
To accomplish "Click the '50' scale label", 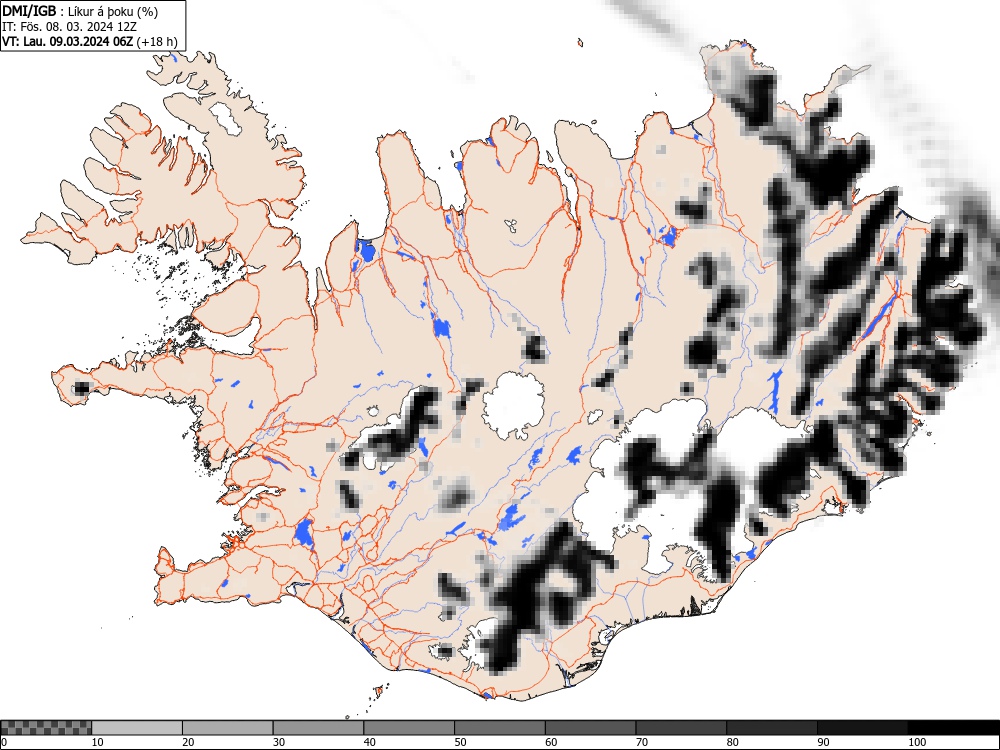I will (x=460, y=742).
